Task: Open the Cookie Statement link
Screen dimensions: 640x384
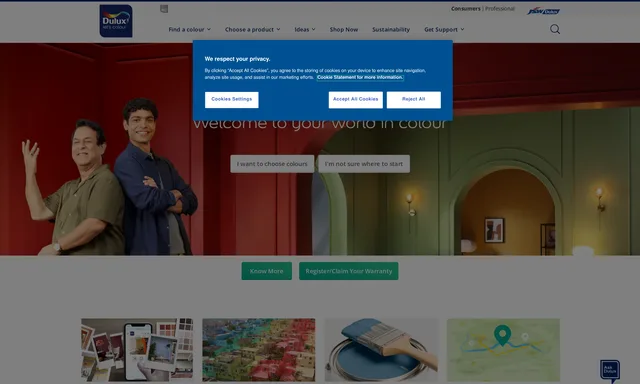Action: tap(360, 77)
